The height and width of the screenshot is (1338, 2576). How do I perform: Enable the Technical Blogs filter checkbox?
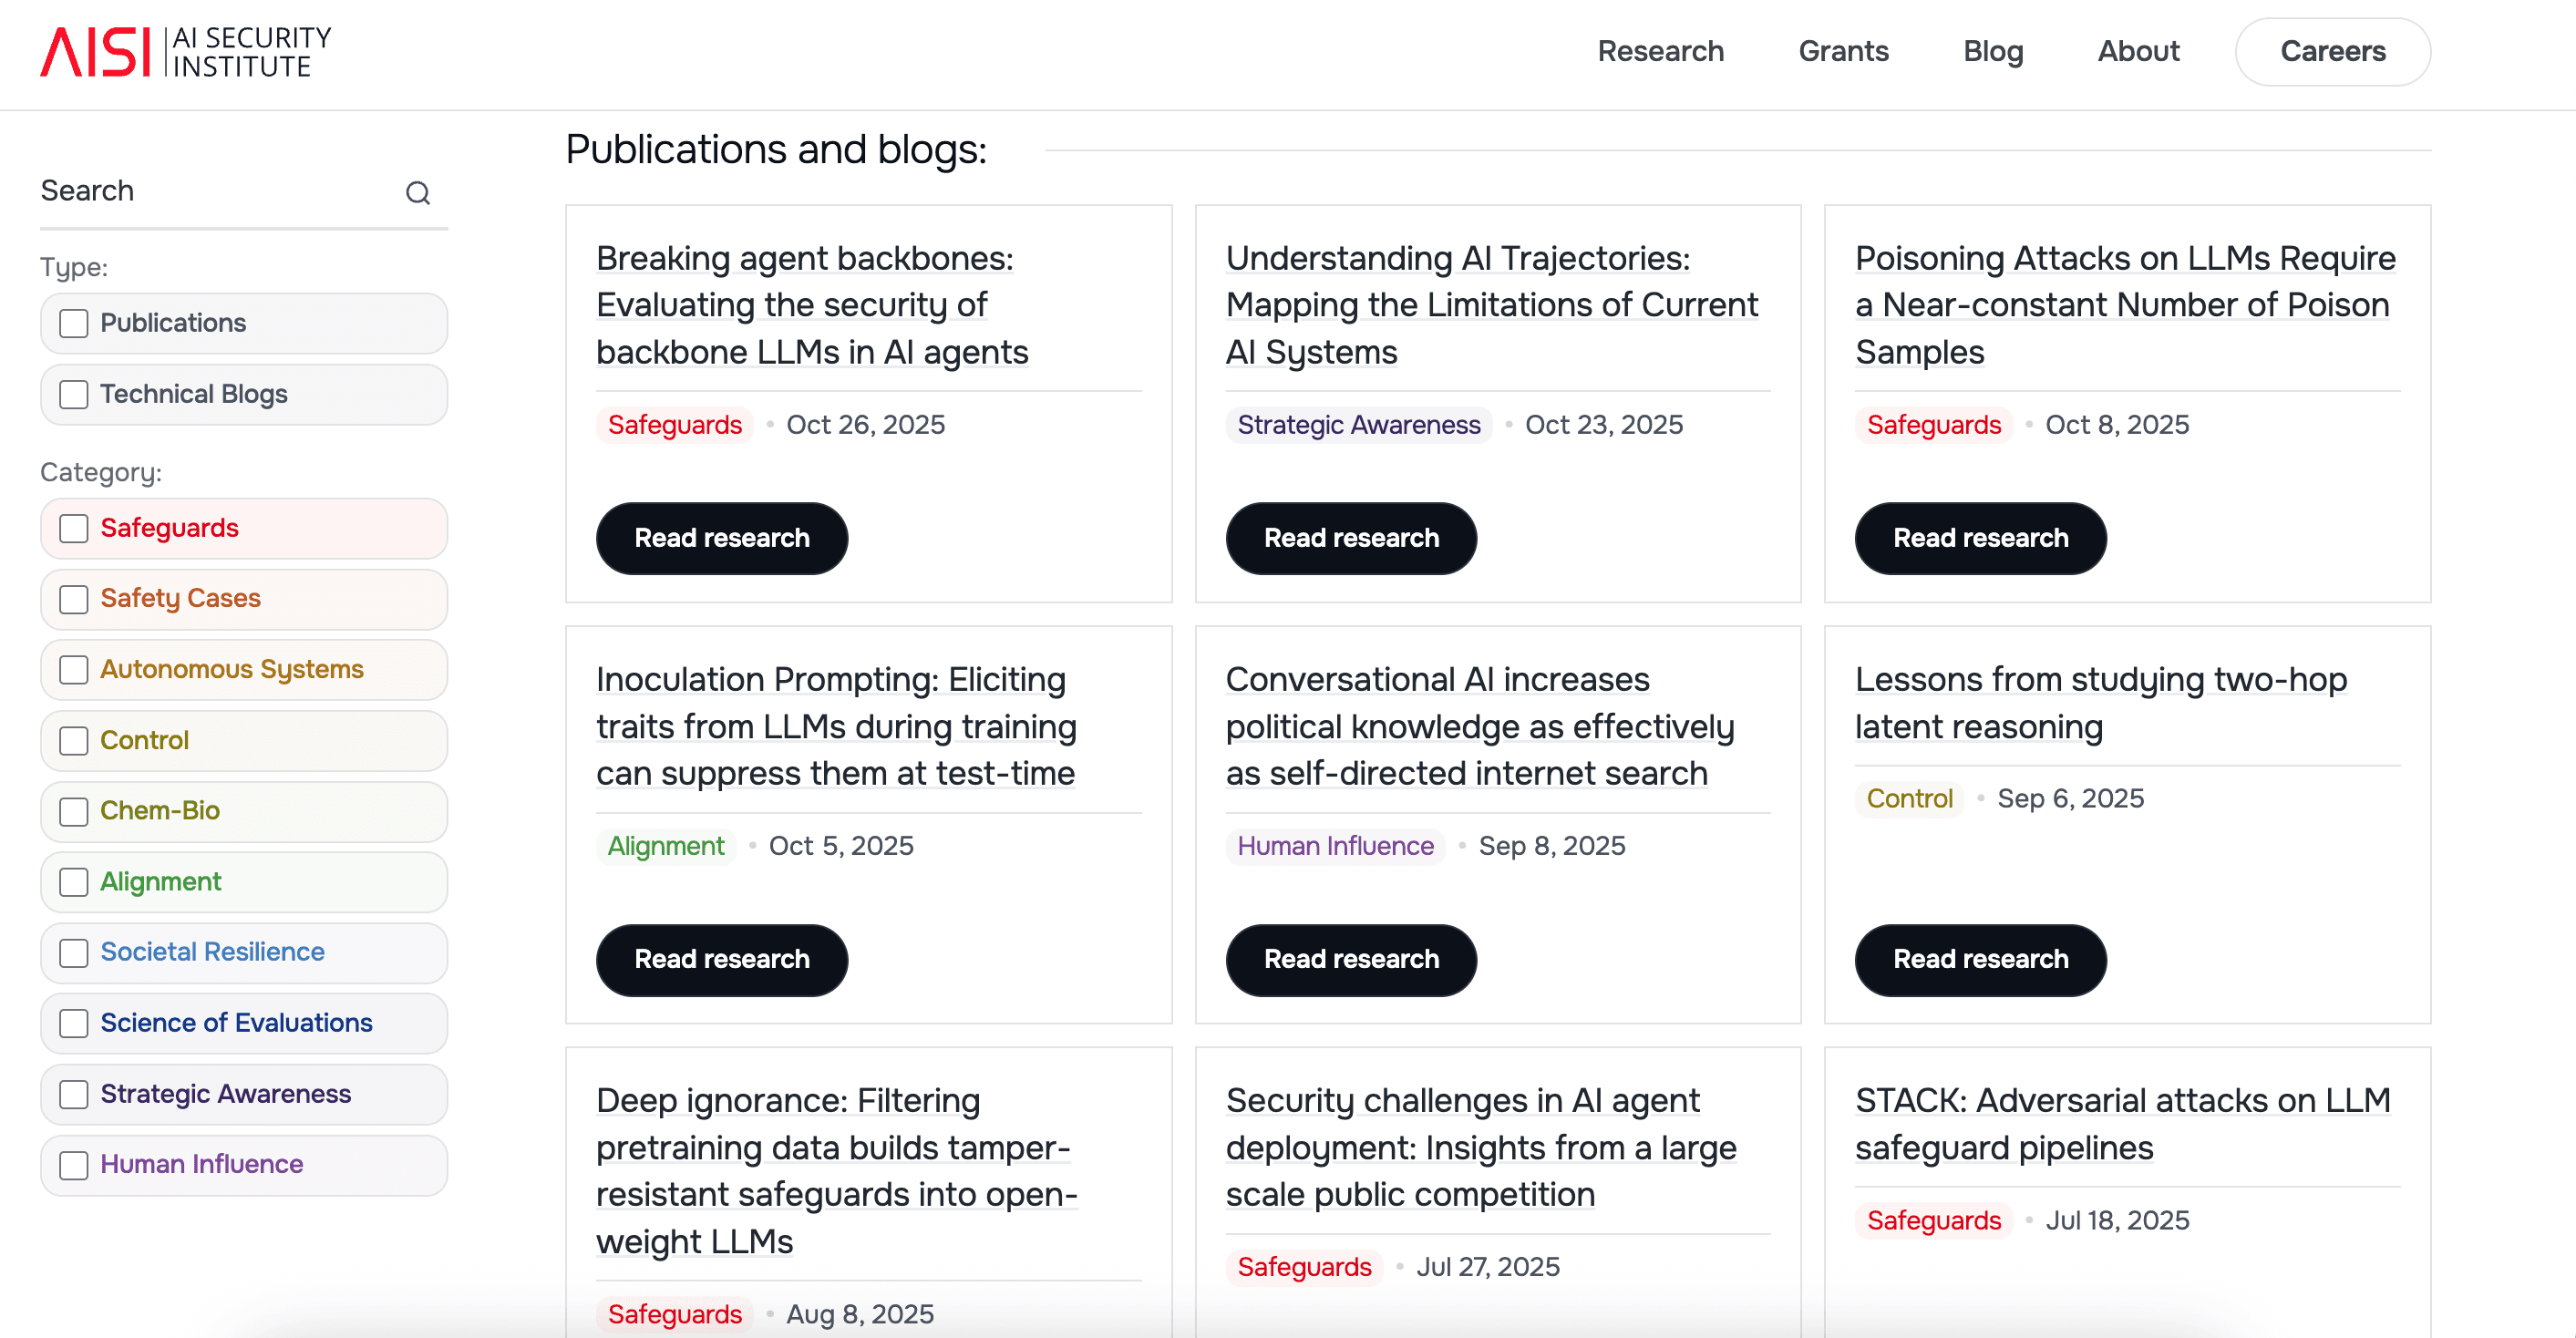point(74,394)
